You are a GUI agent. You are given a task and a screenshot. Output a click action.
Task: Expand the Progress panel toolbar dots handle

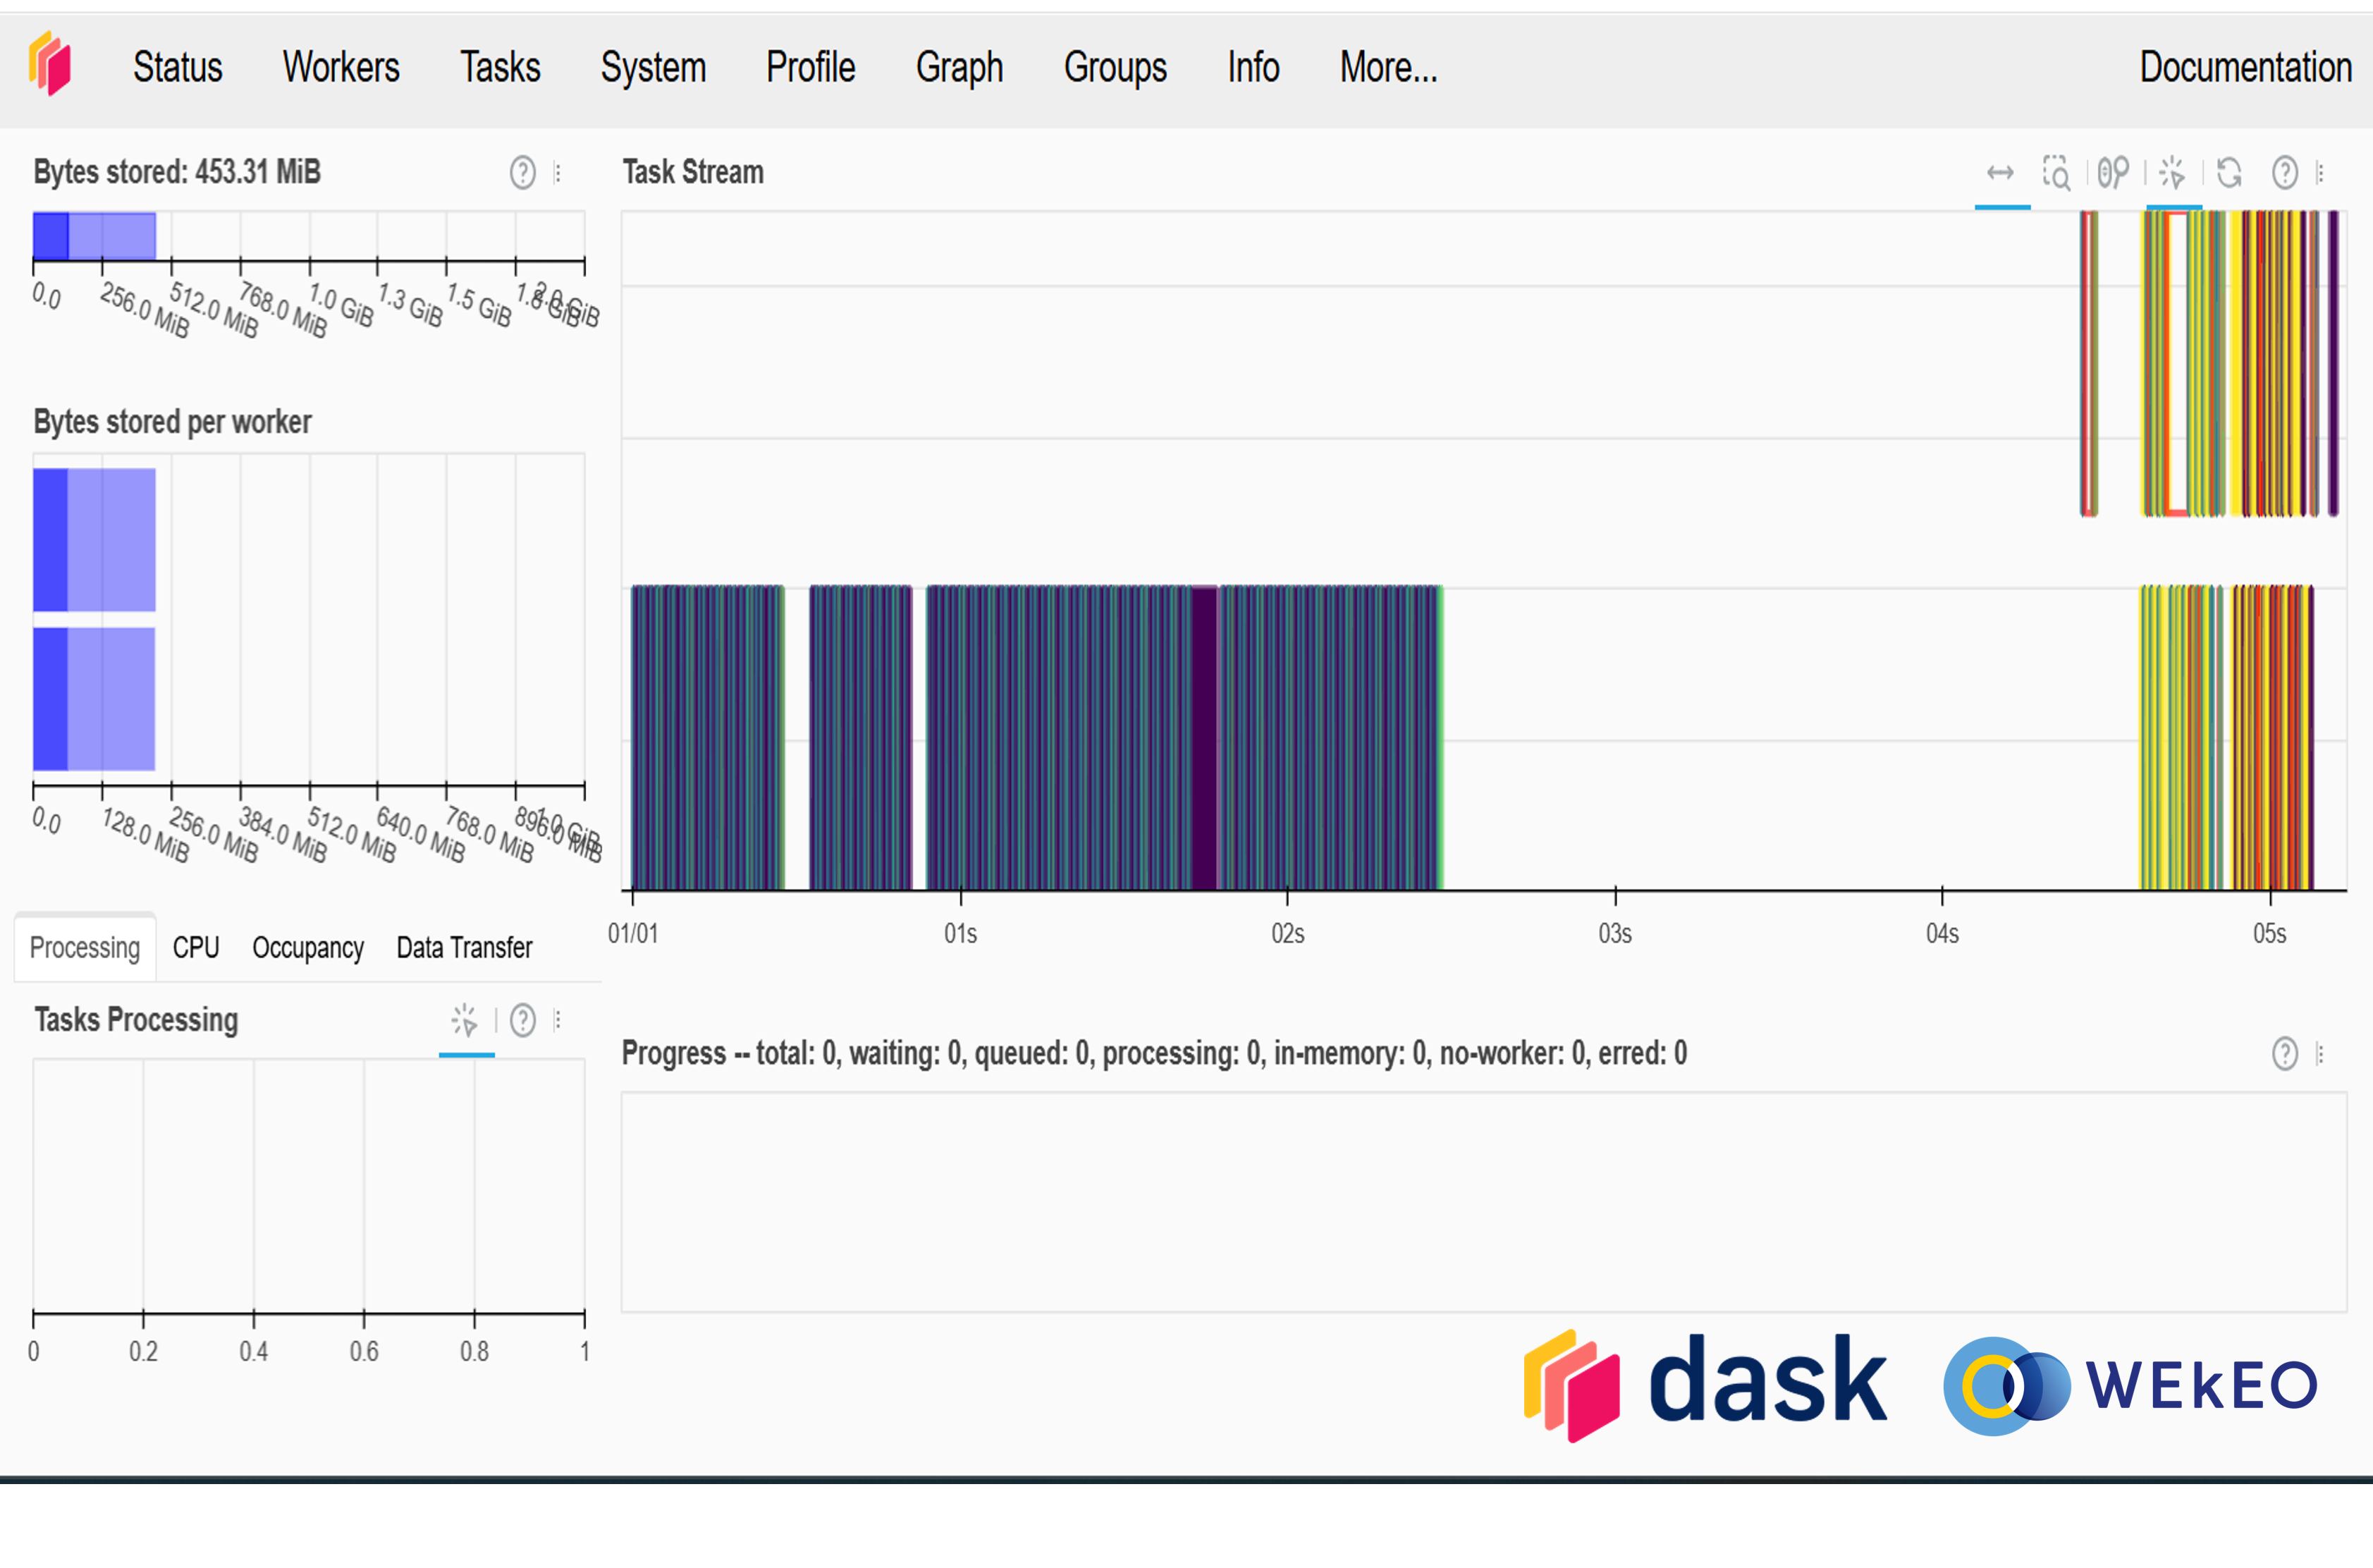point(2320,1053)
